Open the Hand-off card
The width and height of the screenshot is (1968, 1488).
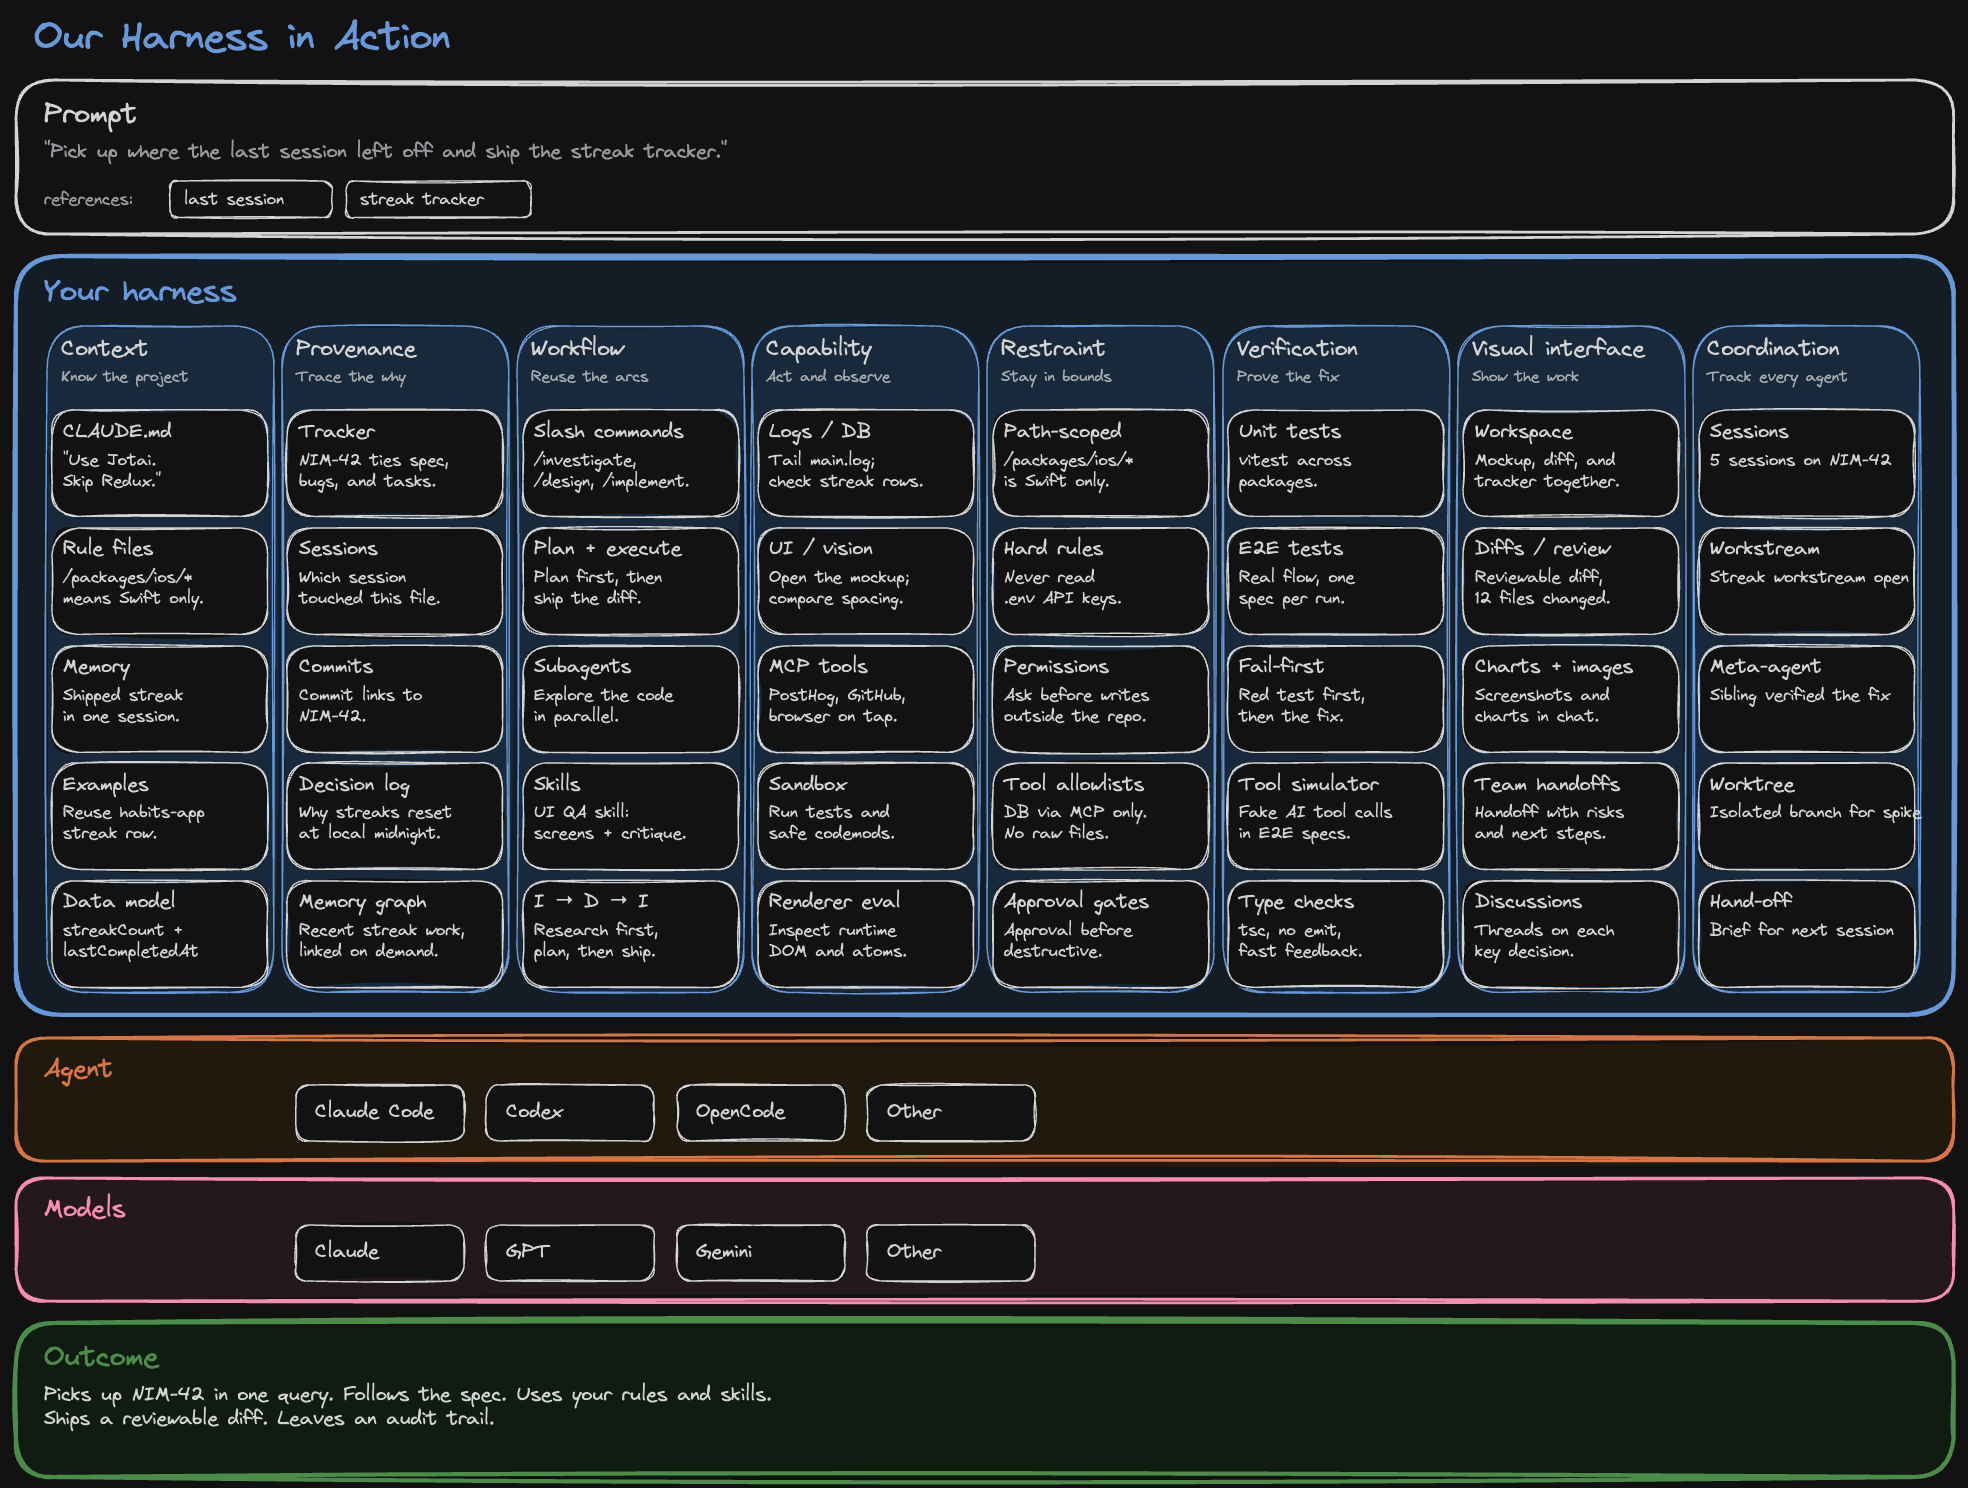pyautogui.click(x=1807, y=934)
